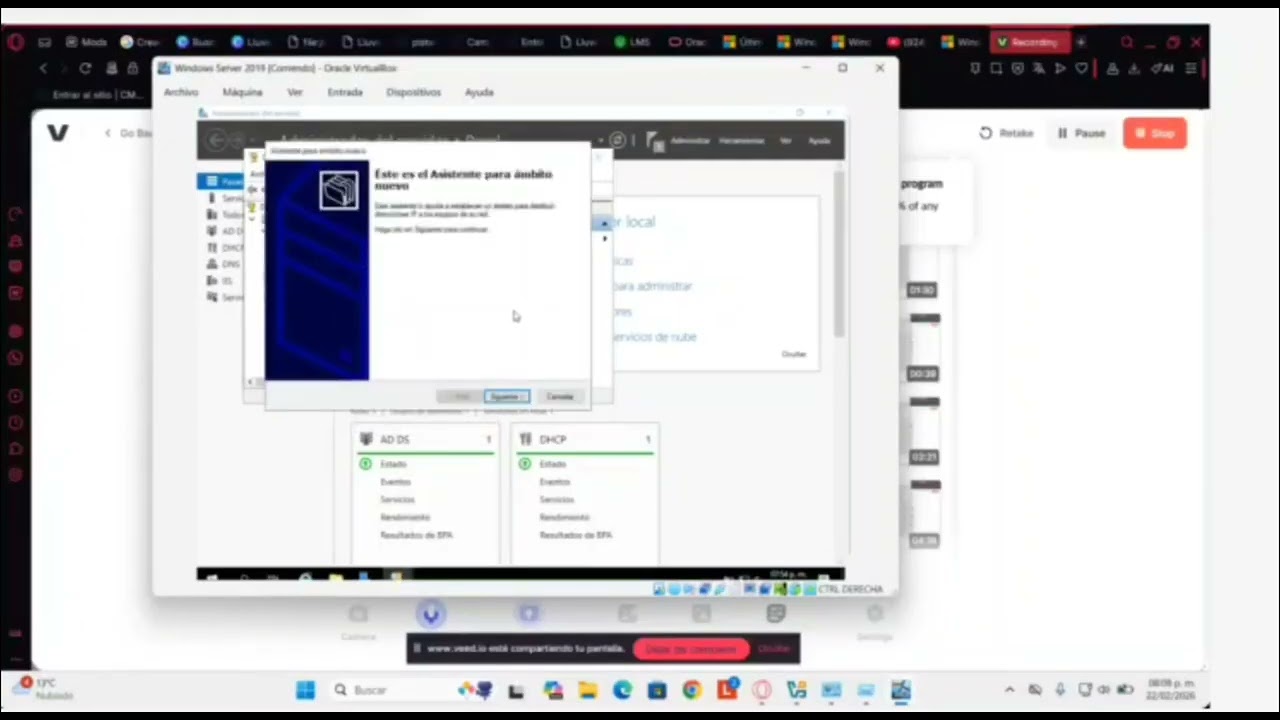The image size is (1280, 720).
Task: Select IIS in Server Manager sidebar
Action: tap(222, 281)
